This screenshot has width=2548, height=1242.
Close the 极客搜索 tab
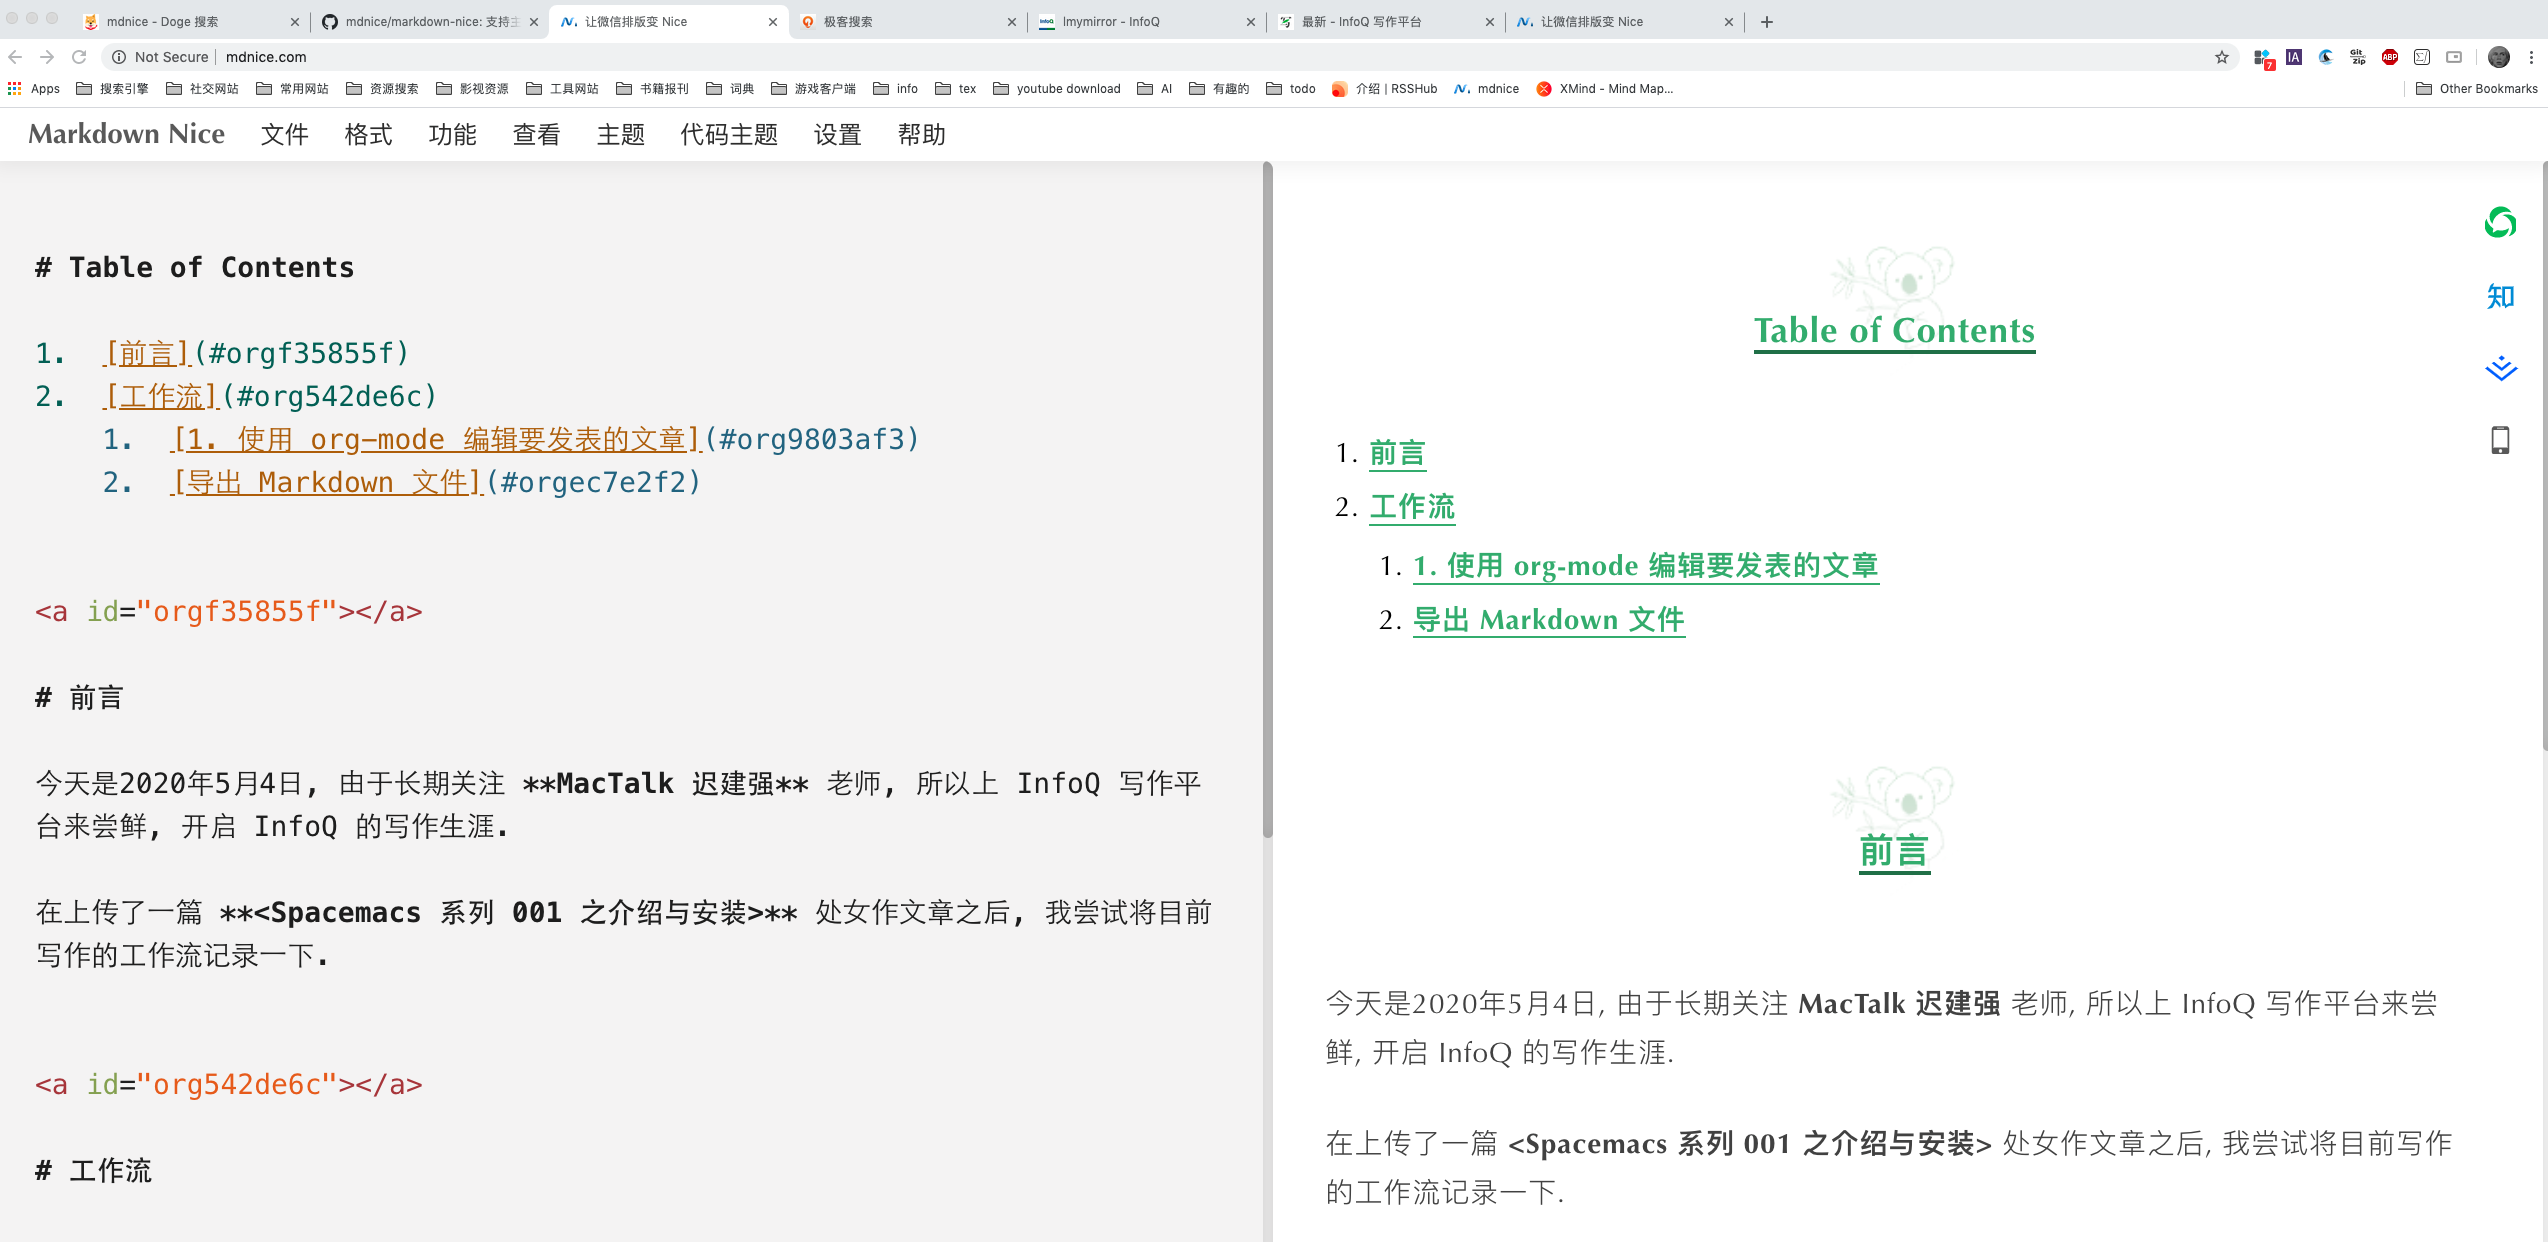[x=1011, y=22]
